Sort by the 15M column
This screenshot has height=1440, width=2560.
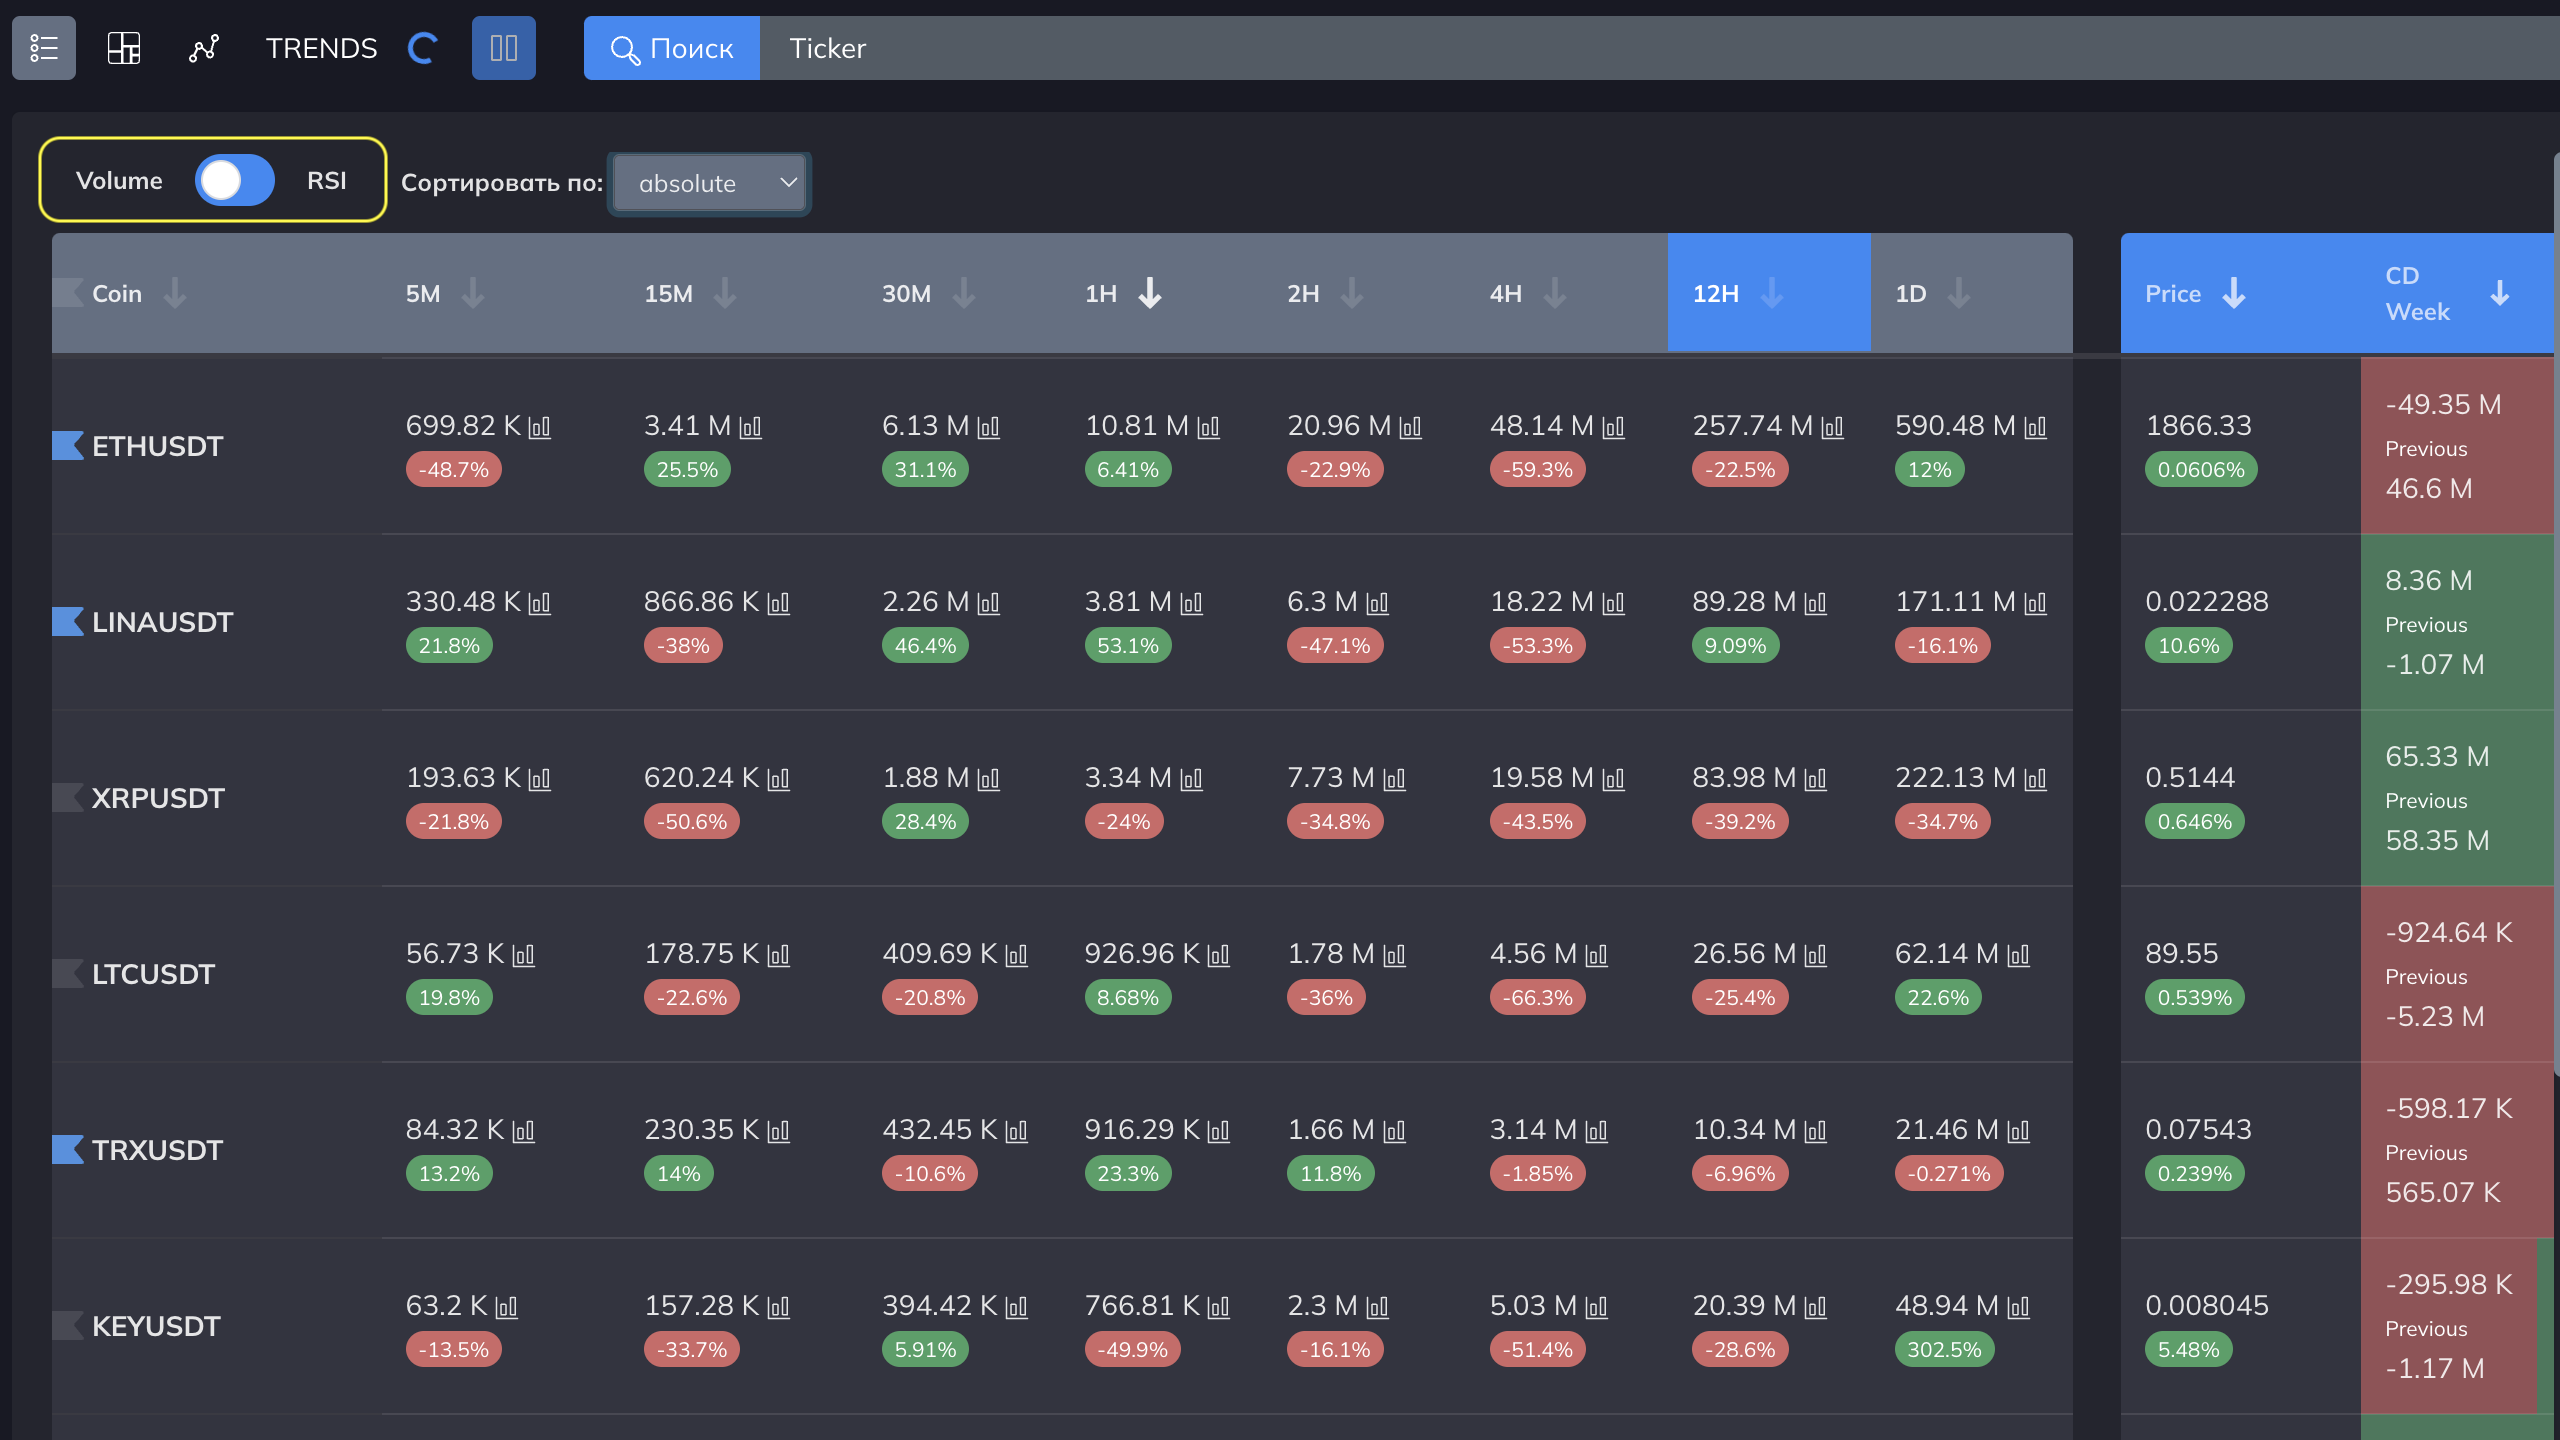click(725, 293)
